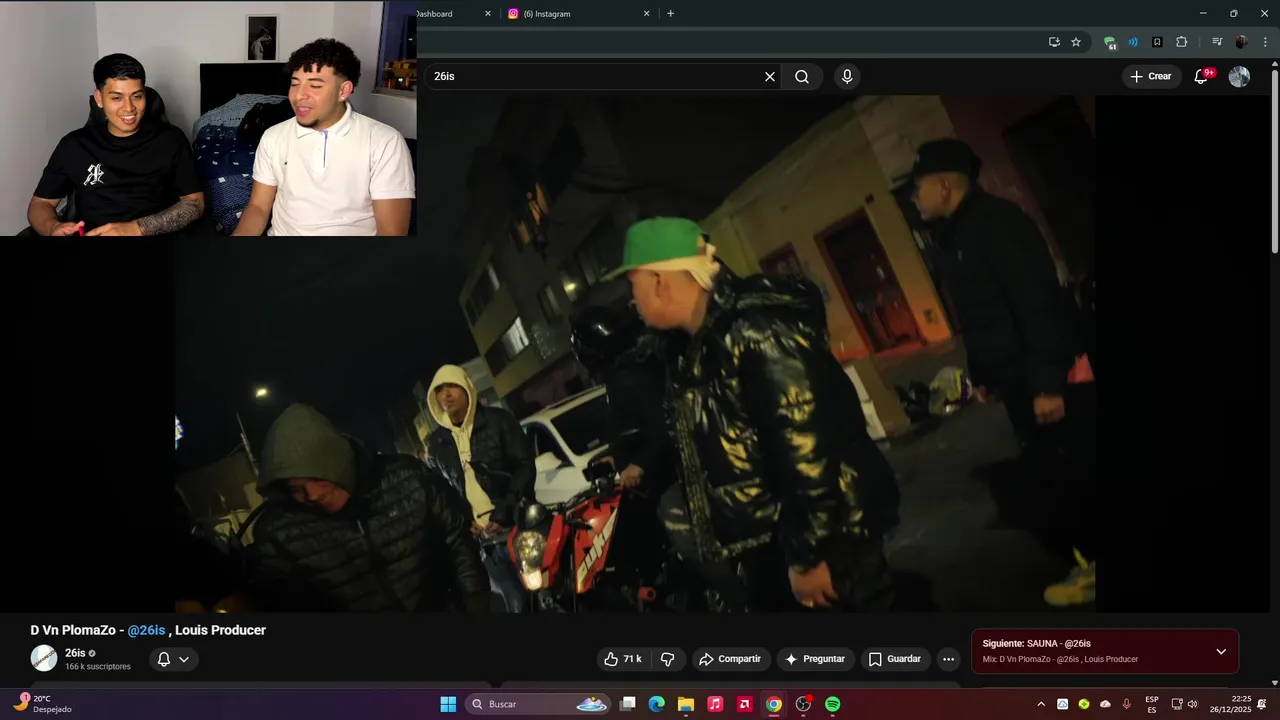1280x720 pixels.
Task: Open Task View in the taskbar
Action: 627,704
